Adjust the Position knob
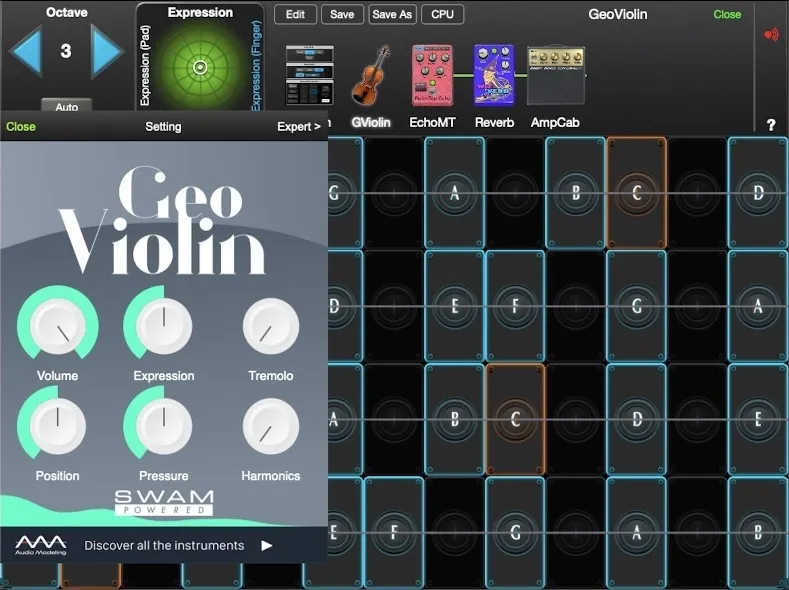 (x=58, y=426)
